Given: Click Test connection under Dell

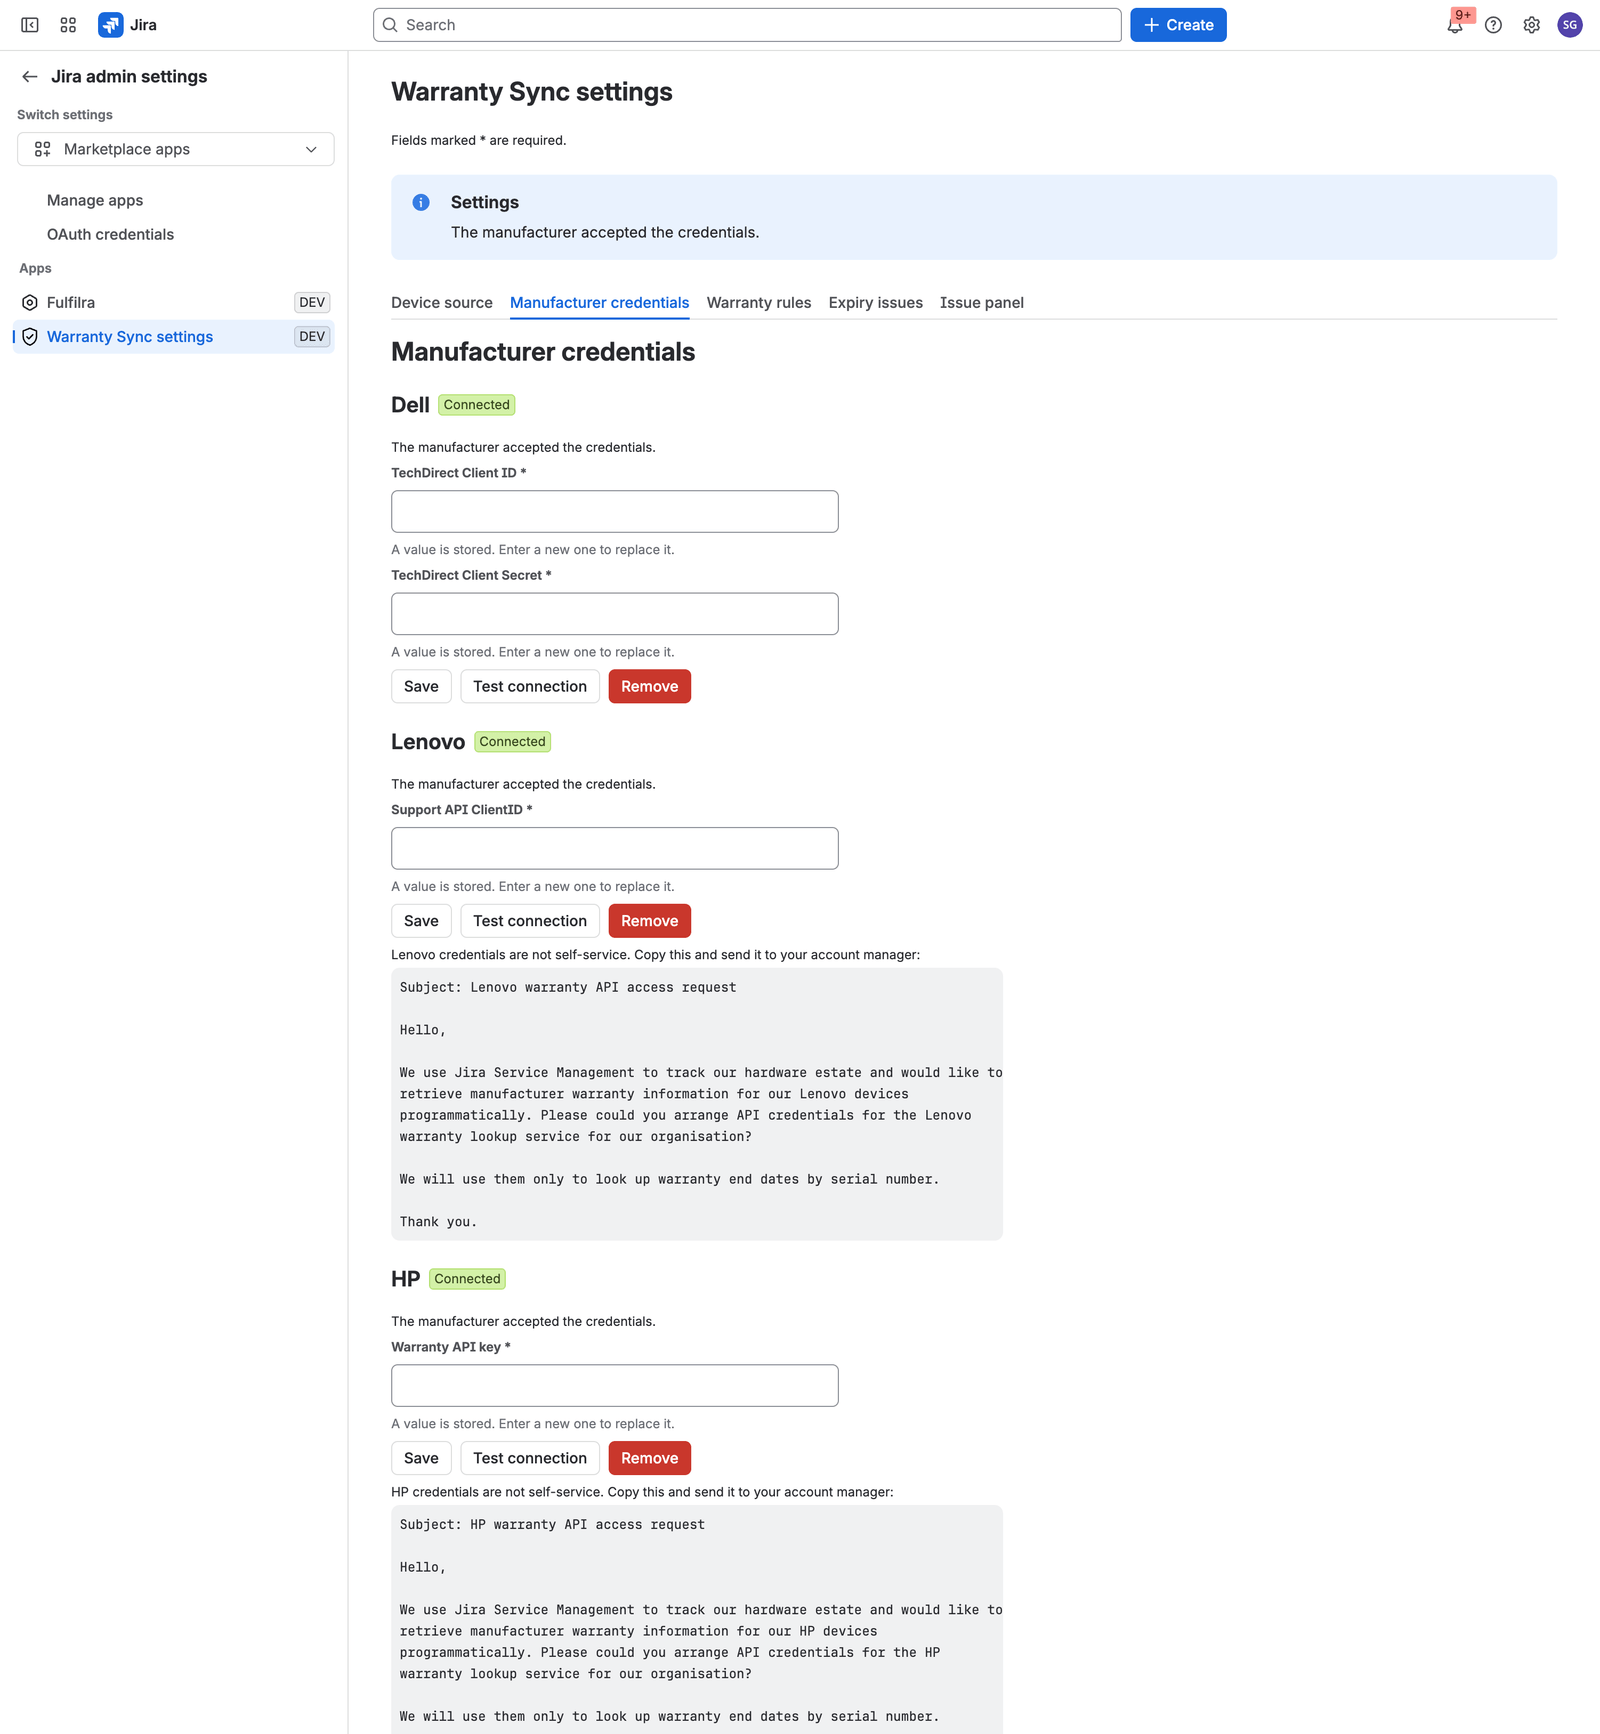Looking at the screenshot, I should click(x=530, y=686).
